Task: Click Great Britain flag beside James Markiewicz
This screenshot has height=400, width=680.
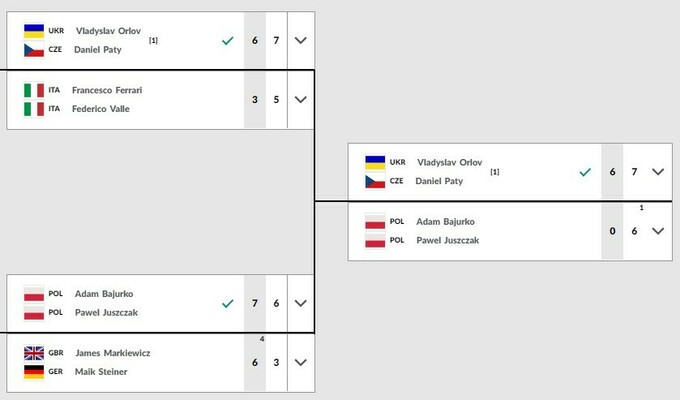Action: (x=33, y=352)
